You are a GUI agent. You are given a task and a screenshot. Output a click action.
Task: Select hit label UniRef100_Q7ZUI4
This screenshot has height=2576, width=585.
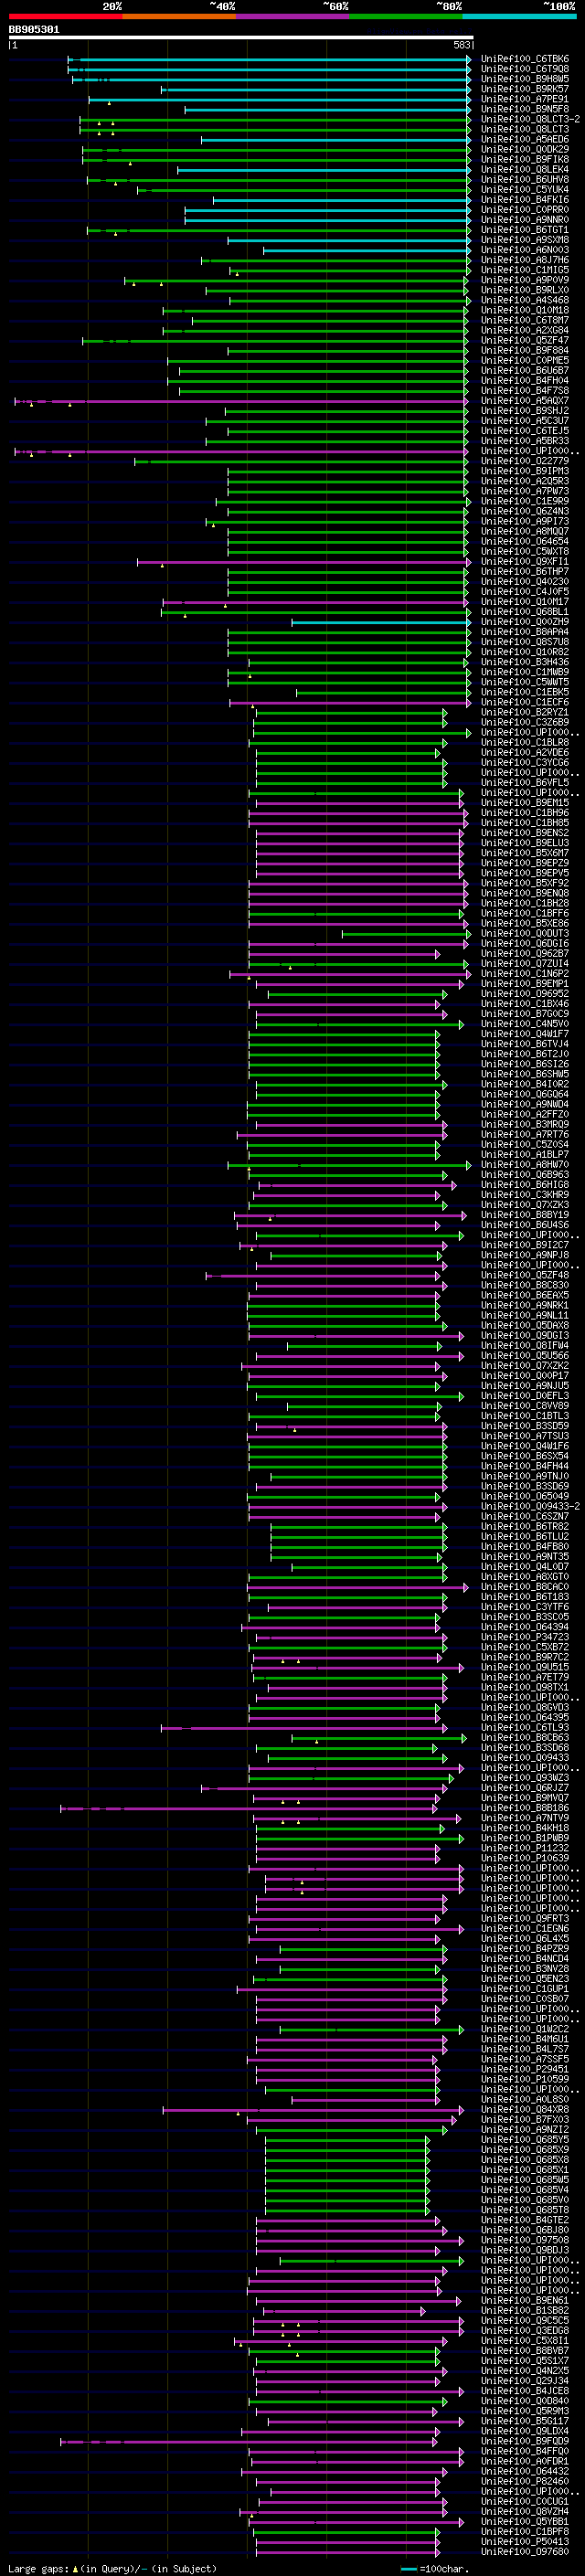click(x=525, y=963)
